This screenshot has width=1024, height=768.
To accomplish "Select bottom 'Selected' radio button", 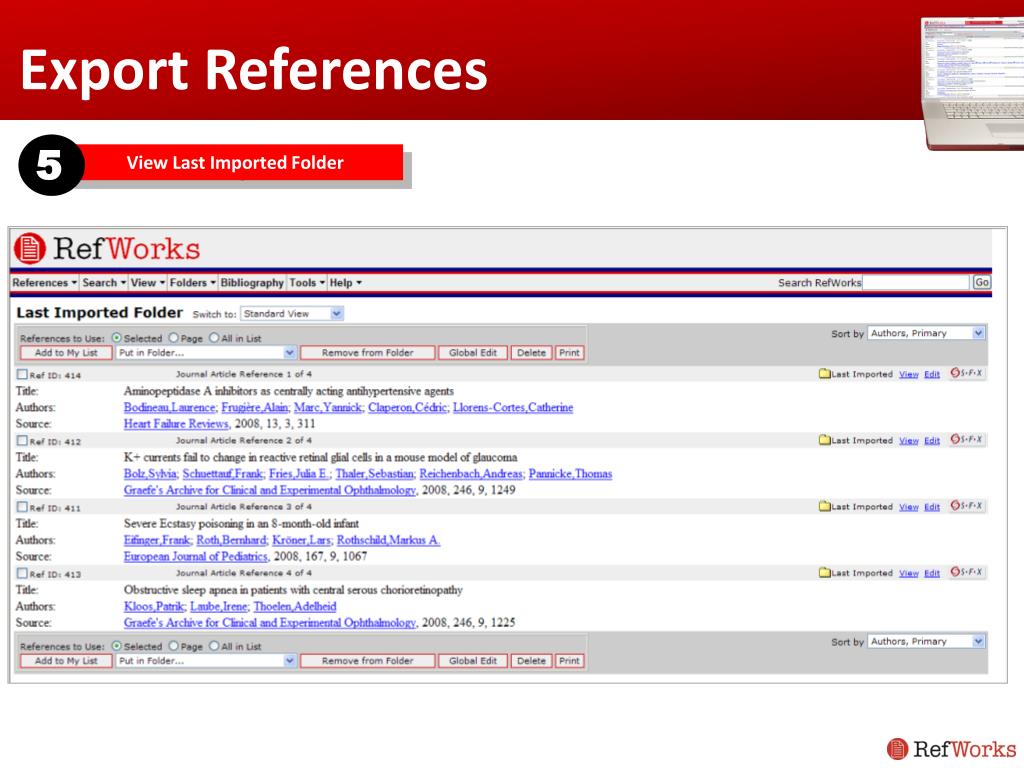I will (117, 646).
